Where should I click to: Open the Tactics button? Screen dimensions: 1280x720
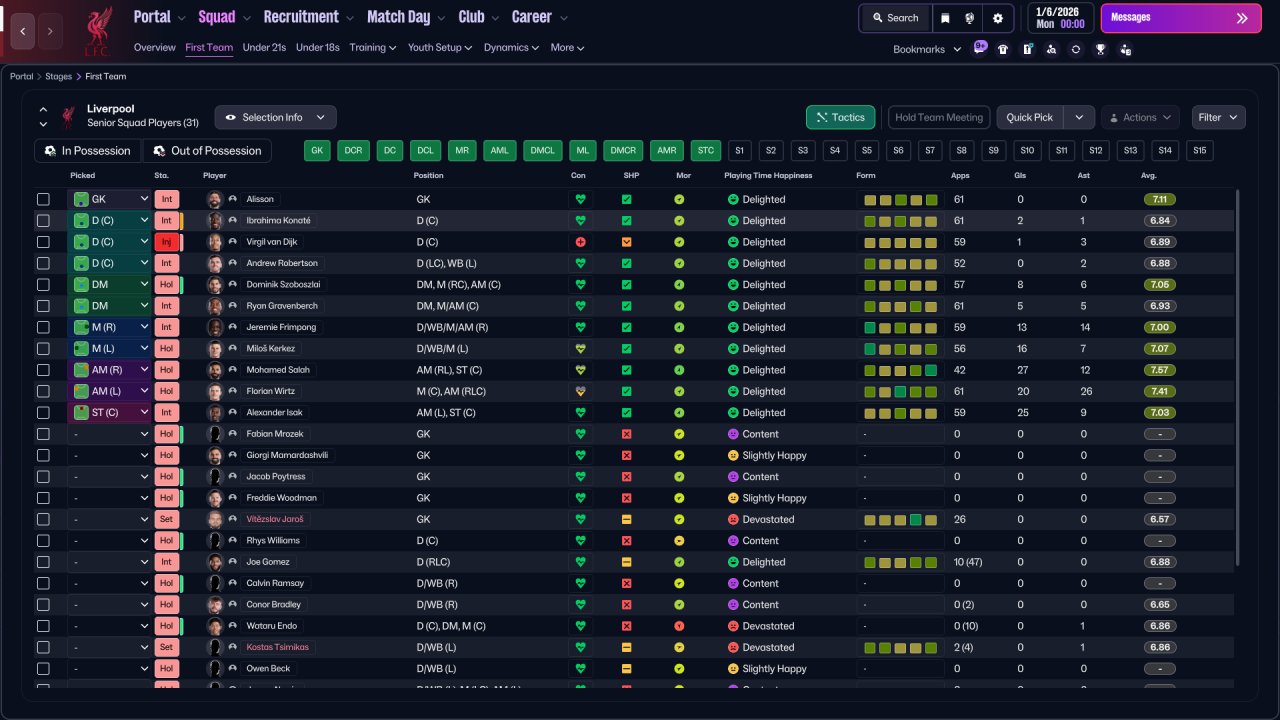click(x=841, y=117)
